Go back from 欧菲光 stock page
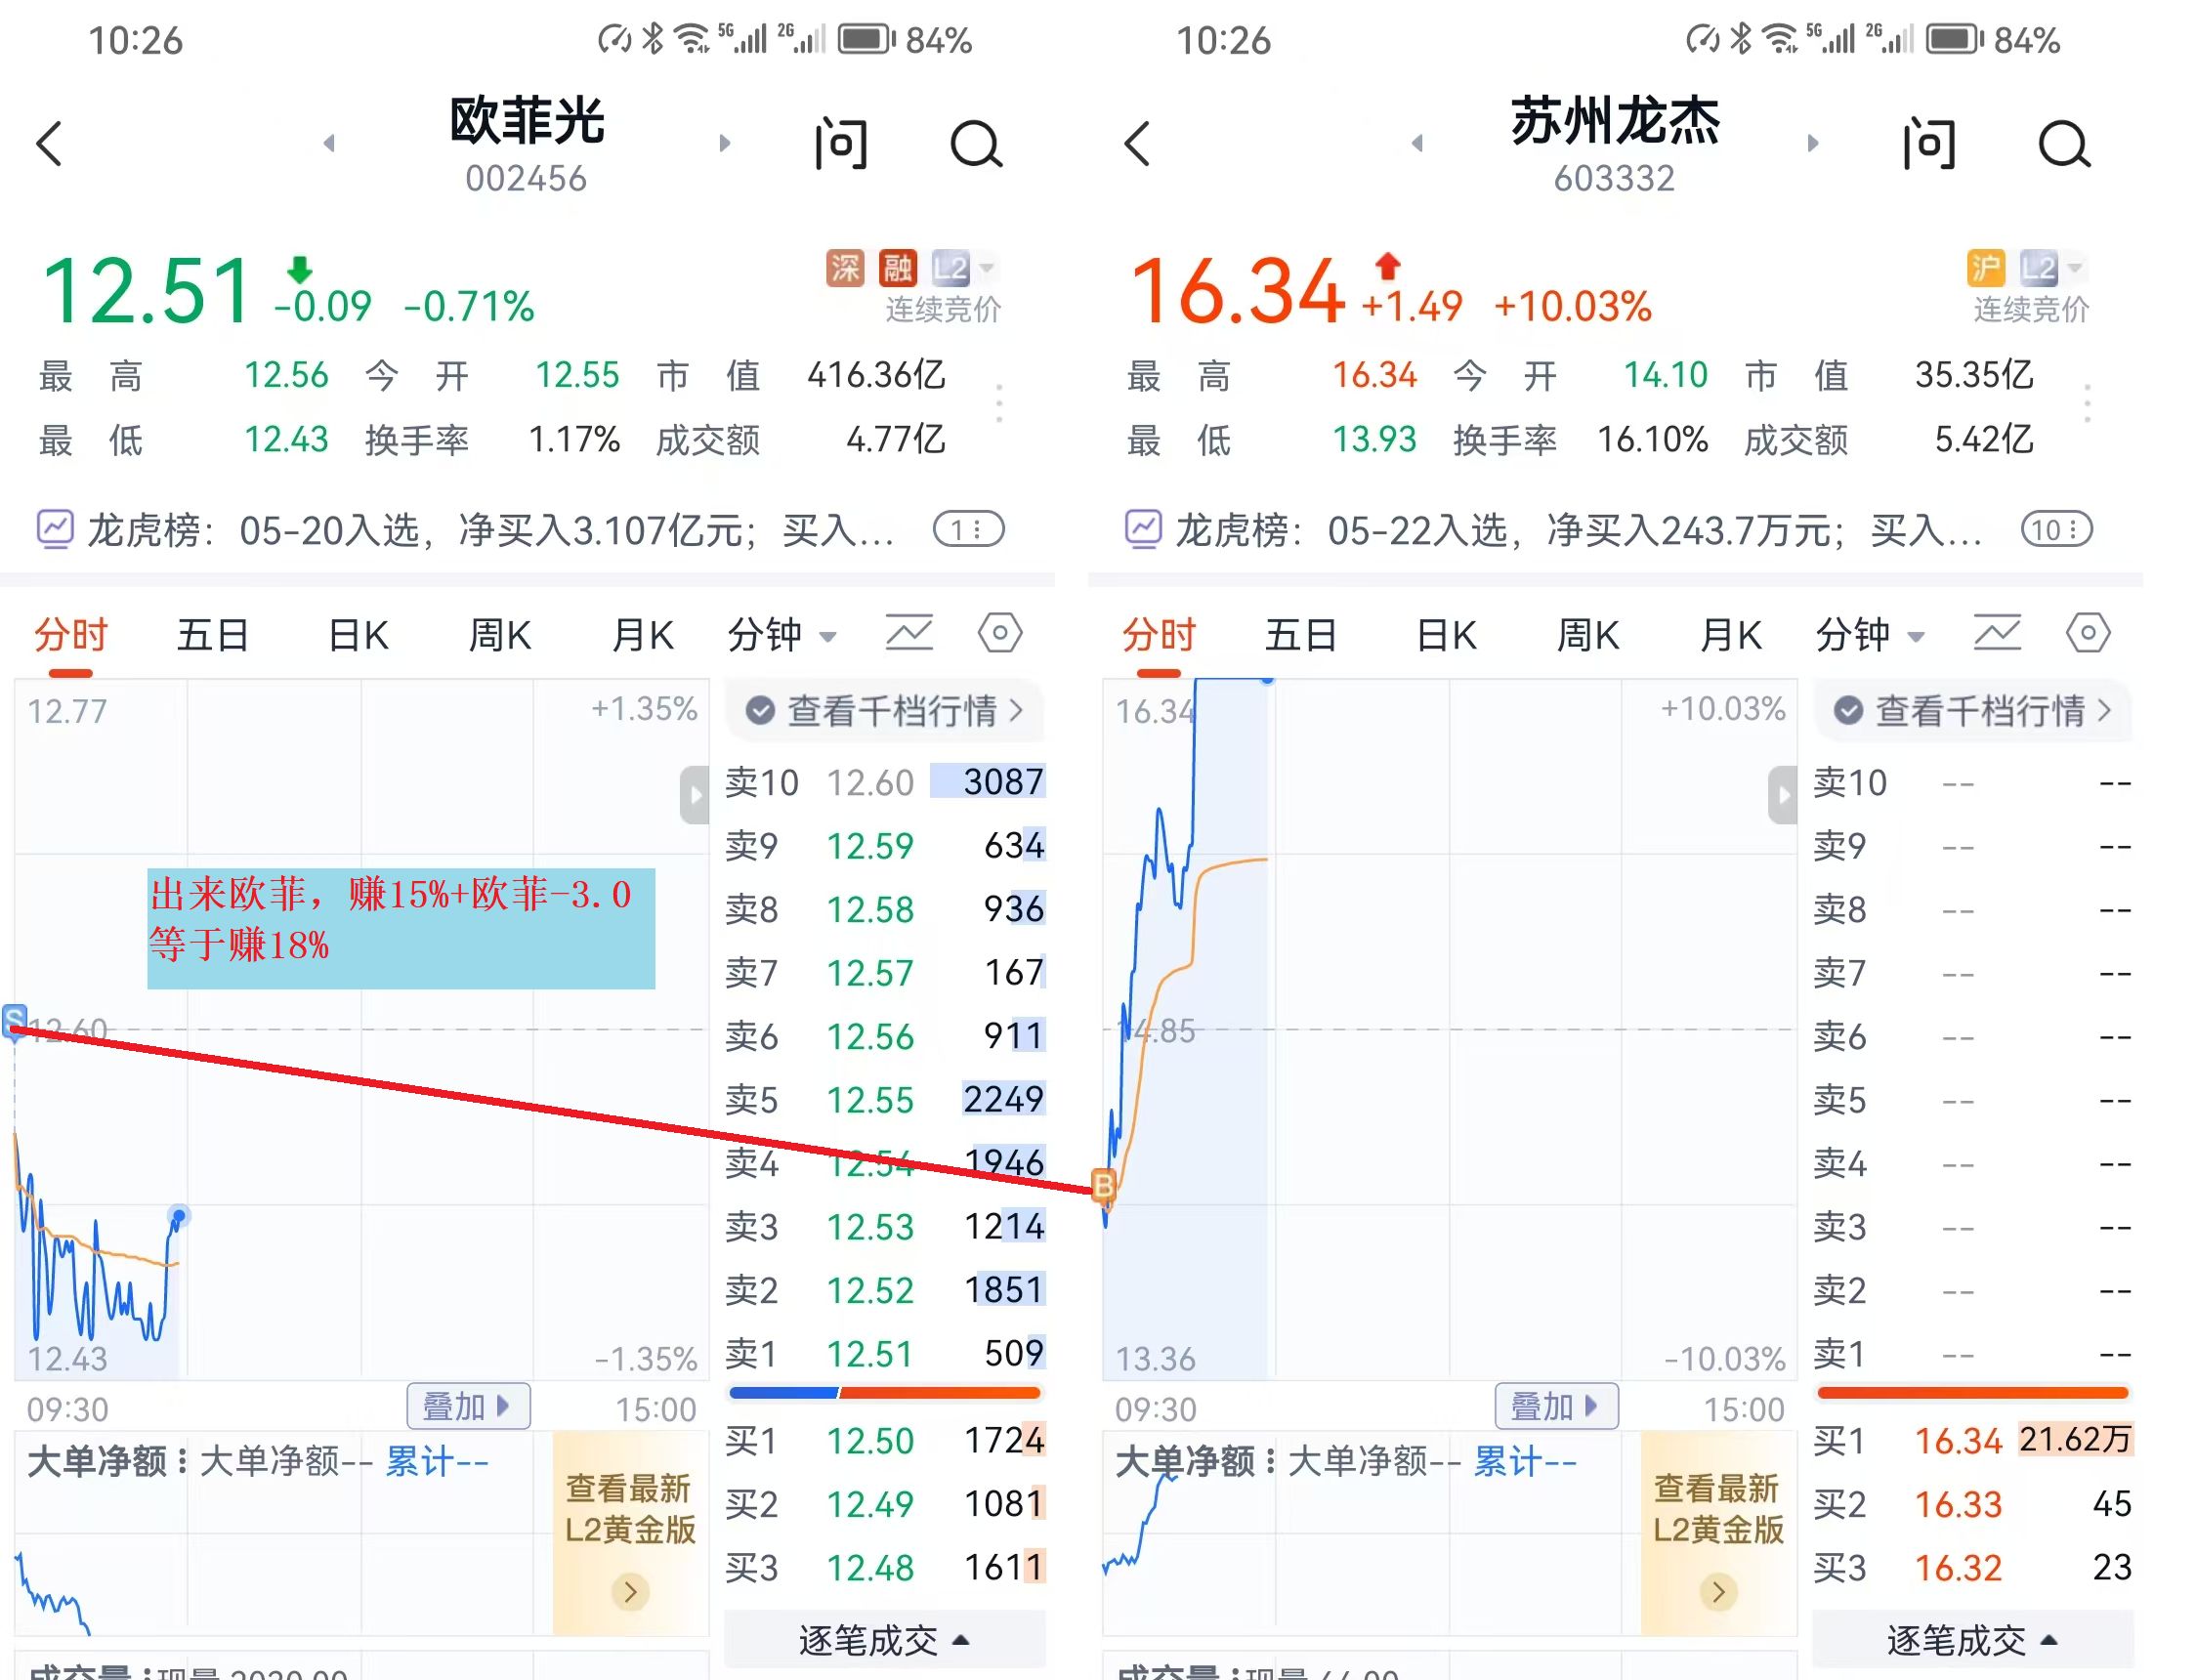The width and height of the screenshot is (2196, 1680). (49, 144)
